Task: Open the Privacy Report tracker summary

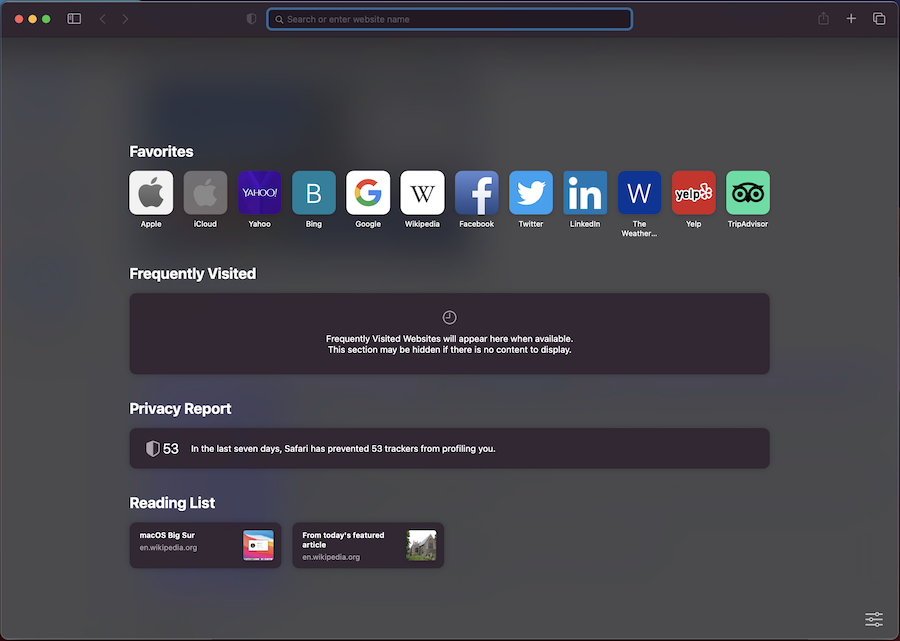Action: coord(449,449)
